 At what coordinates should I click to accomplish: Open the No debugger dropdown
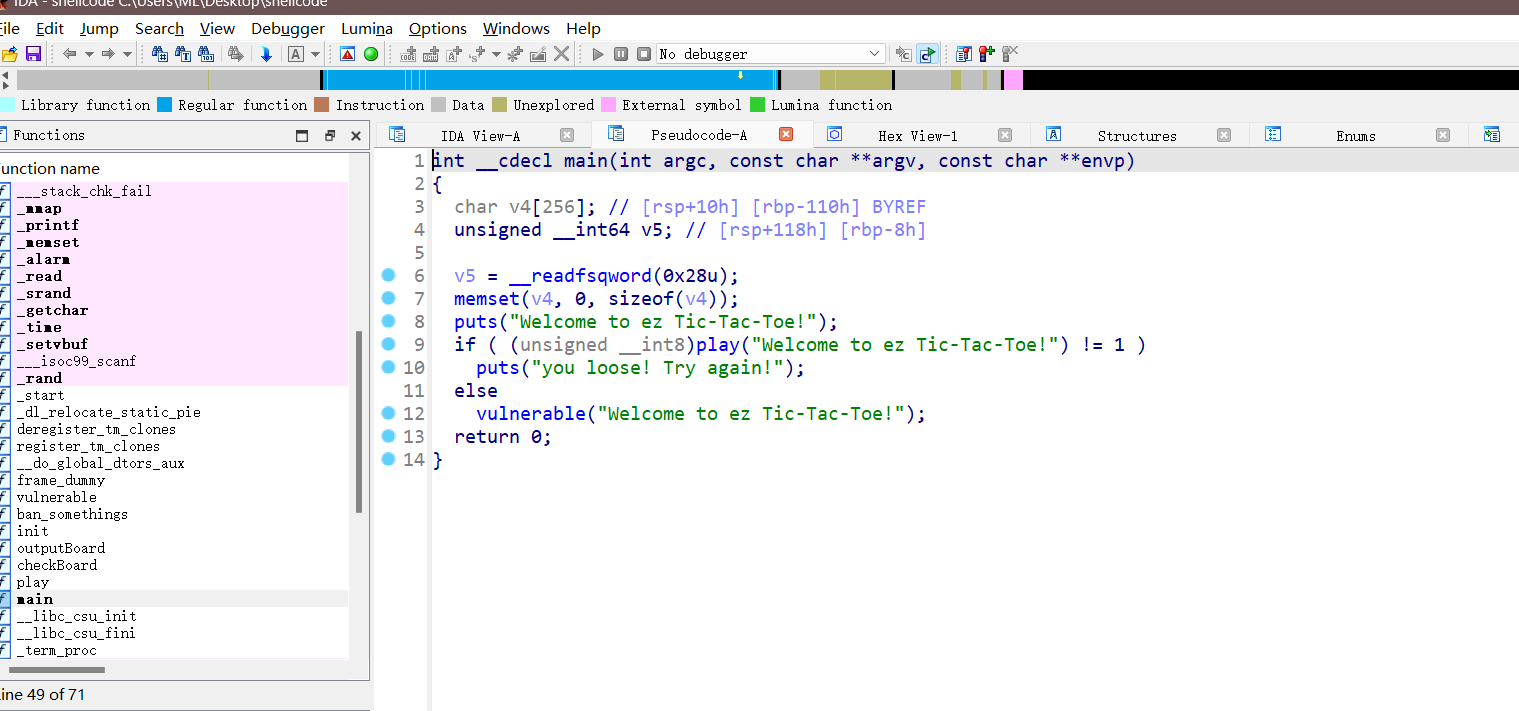[771, 54]
